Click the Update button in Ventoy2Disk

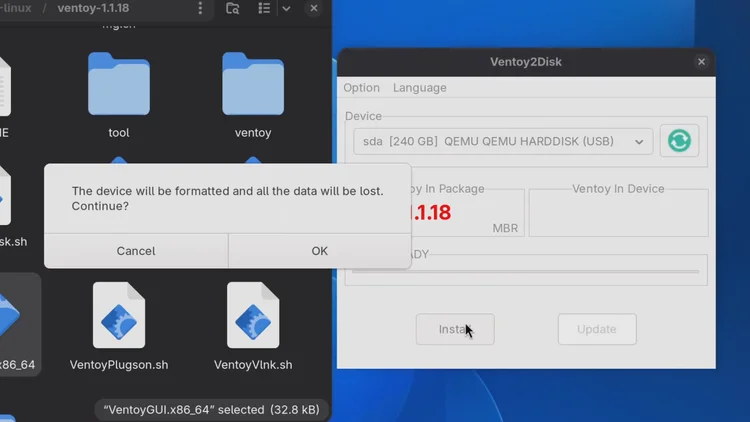coord(597,329)
